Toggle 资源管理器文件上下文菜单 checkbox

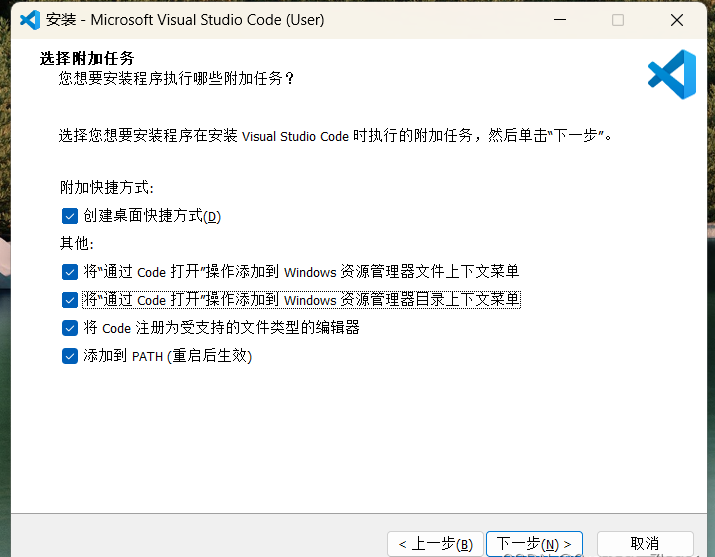pos(70,272)
